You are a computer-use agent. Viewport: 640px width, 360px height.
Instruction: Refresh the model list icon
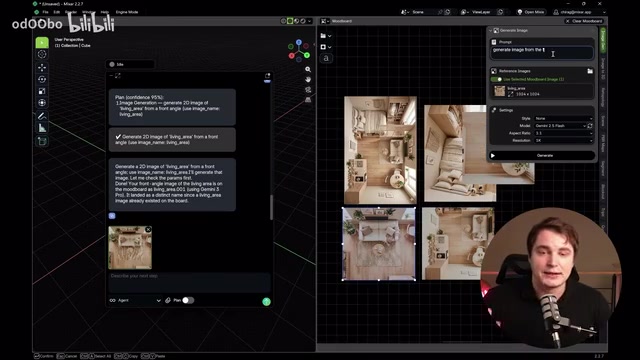pyautogui.click(x=590, y=126)
